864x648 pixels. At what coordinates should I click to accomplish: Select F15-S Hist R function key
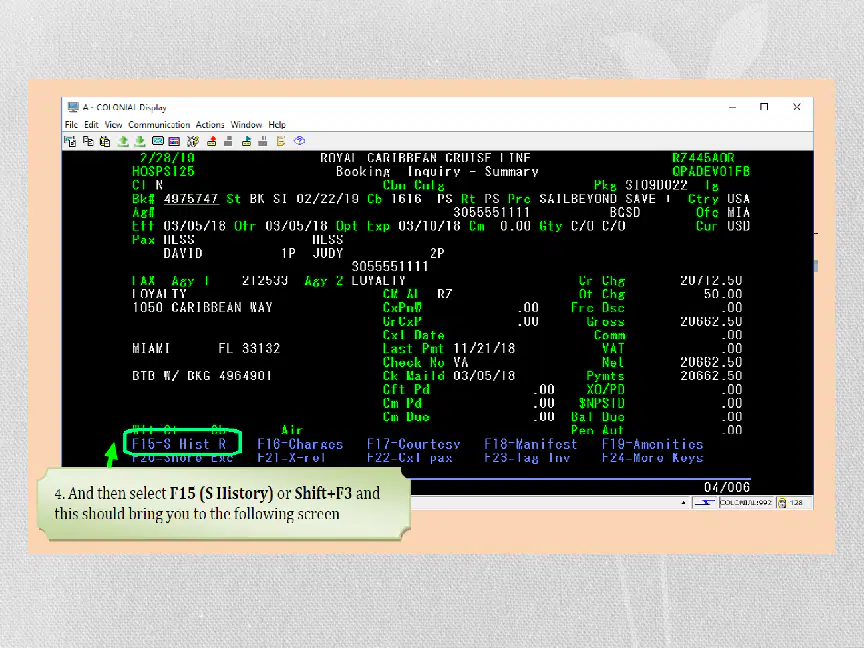point(179,444)
